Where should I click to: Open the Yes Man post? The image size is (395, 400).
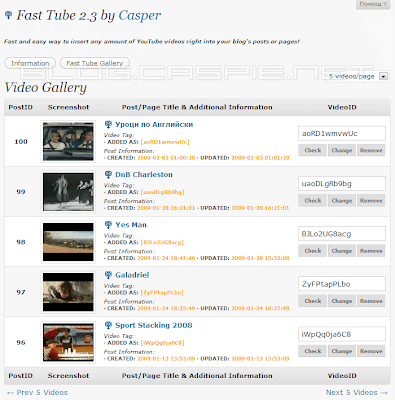[x=131, y=225]
